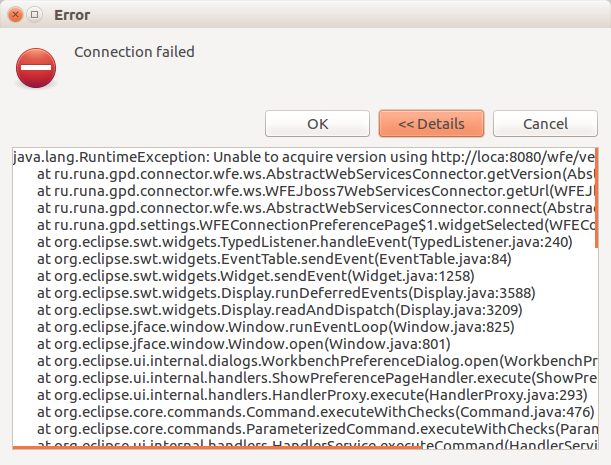Click the Error title bar
Image resolution: width=611 pixels, height=465 pixels.
tap(300, 15)
